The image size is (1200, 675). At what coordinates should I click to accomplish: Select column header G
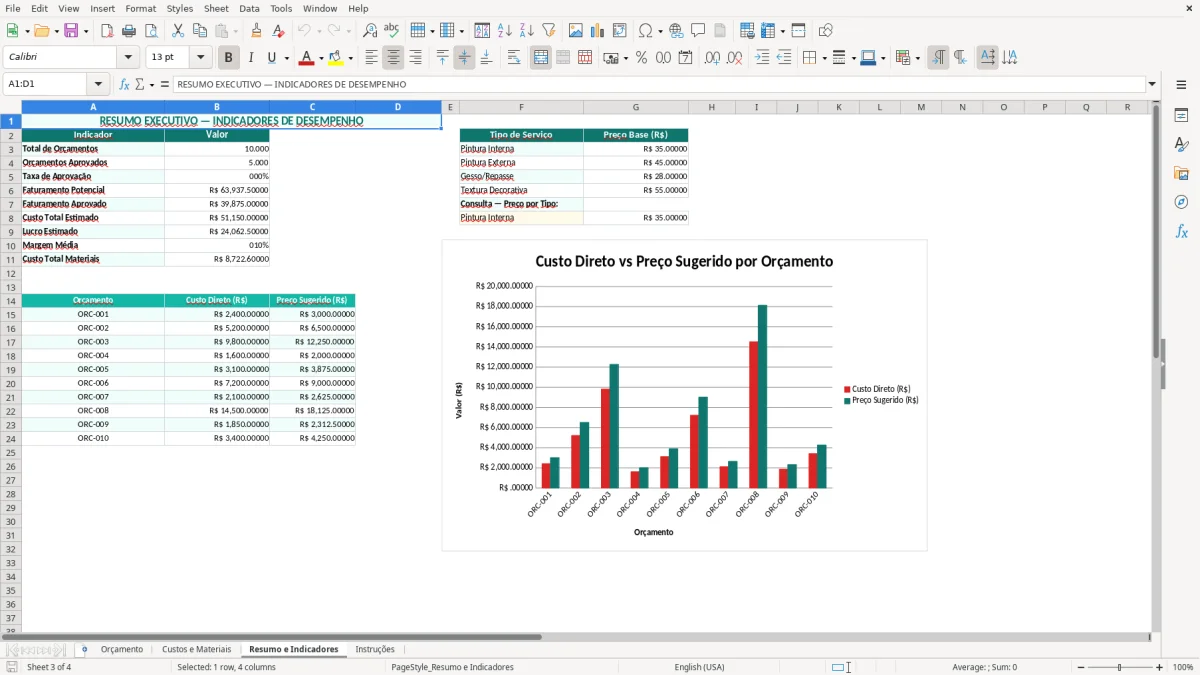click(636, 107)
